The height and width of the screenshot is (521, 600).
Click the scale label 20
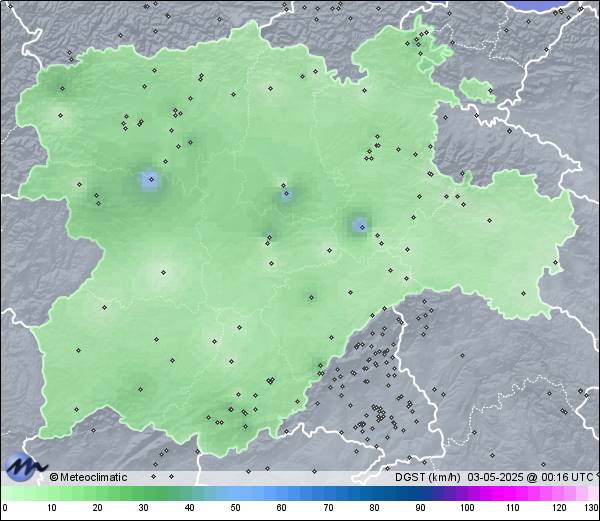(98, 508)
